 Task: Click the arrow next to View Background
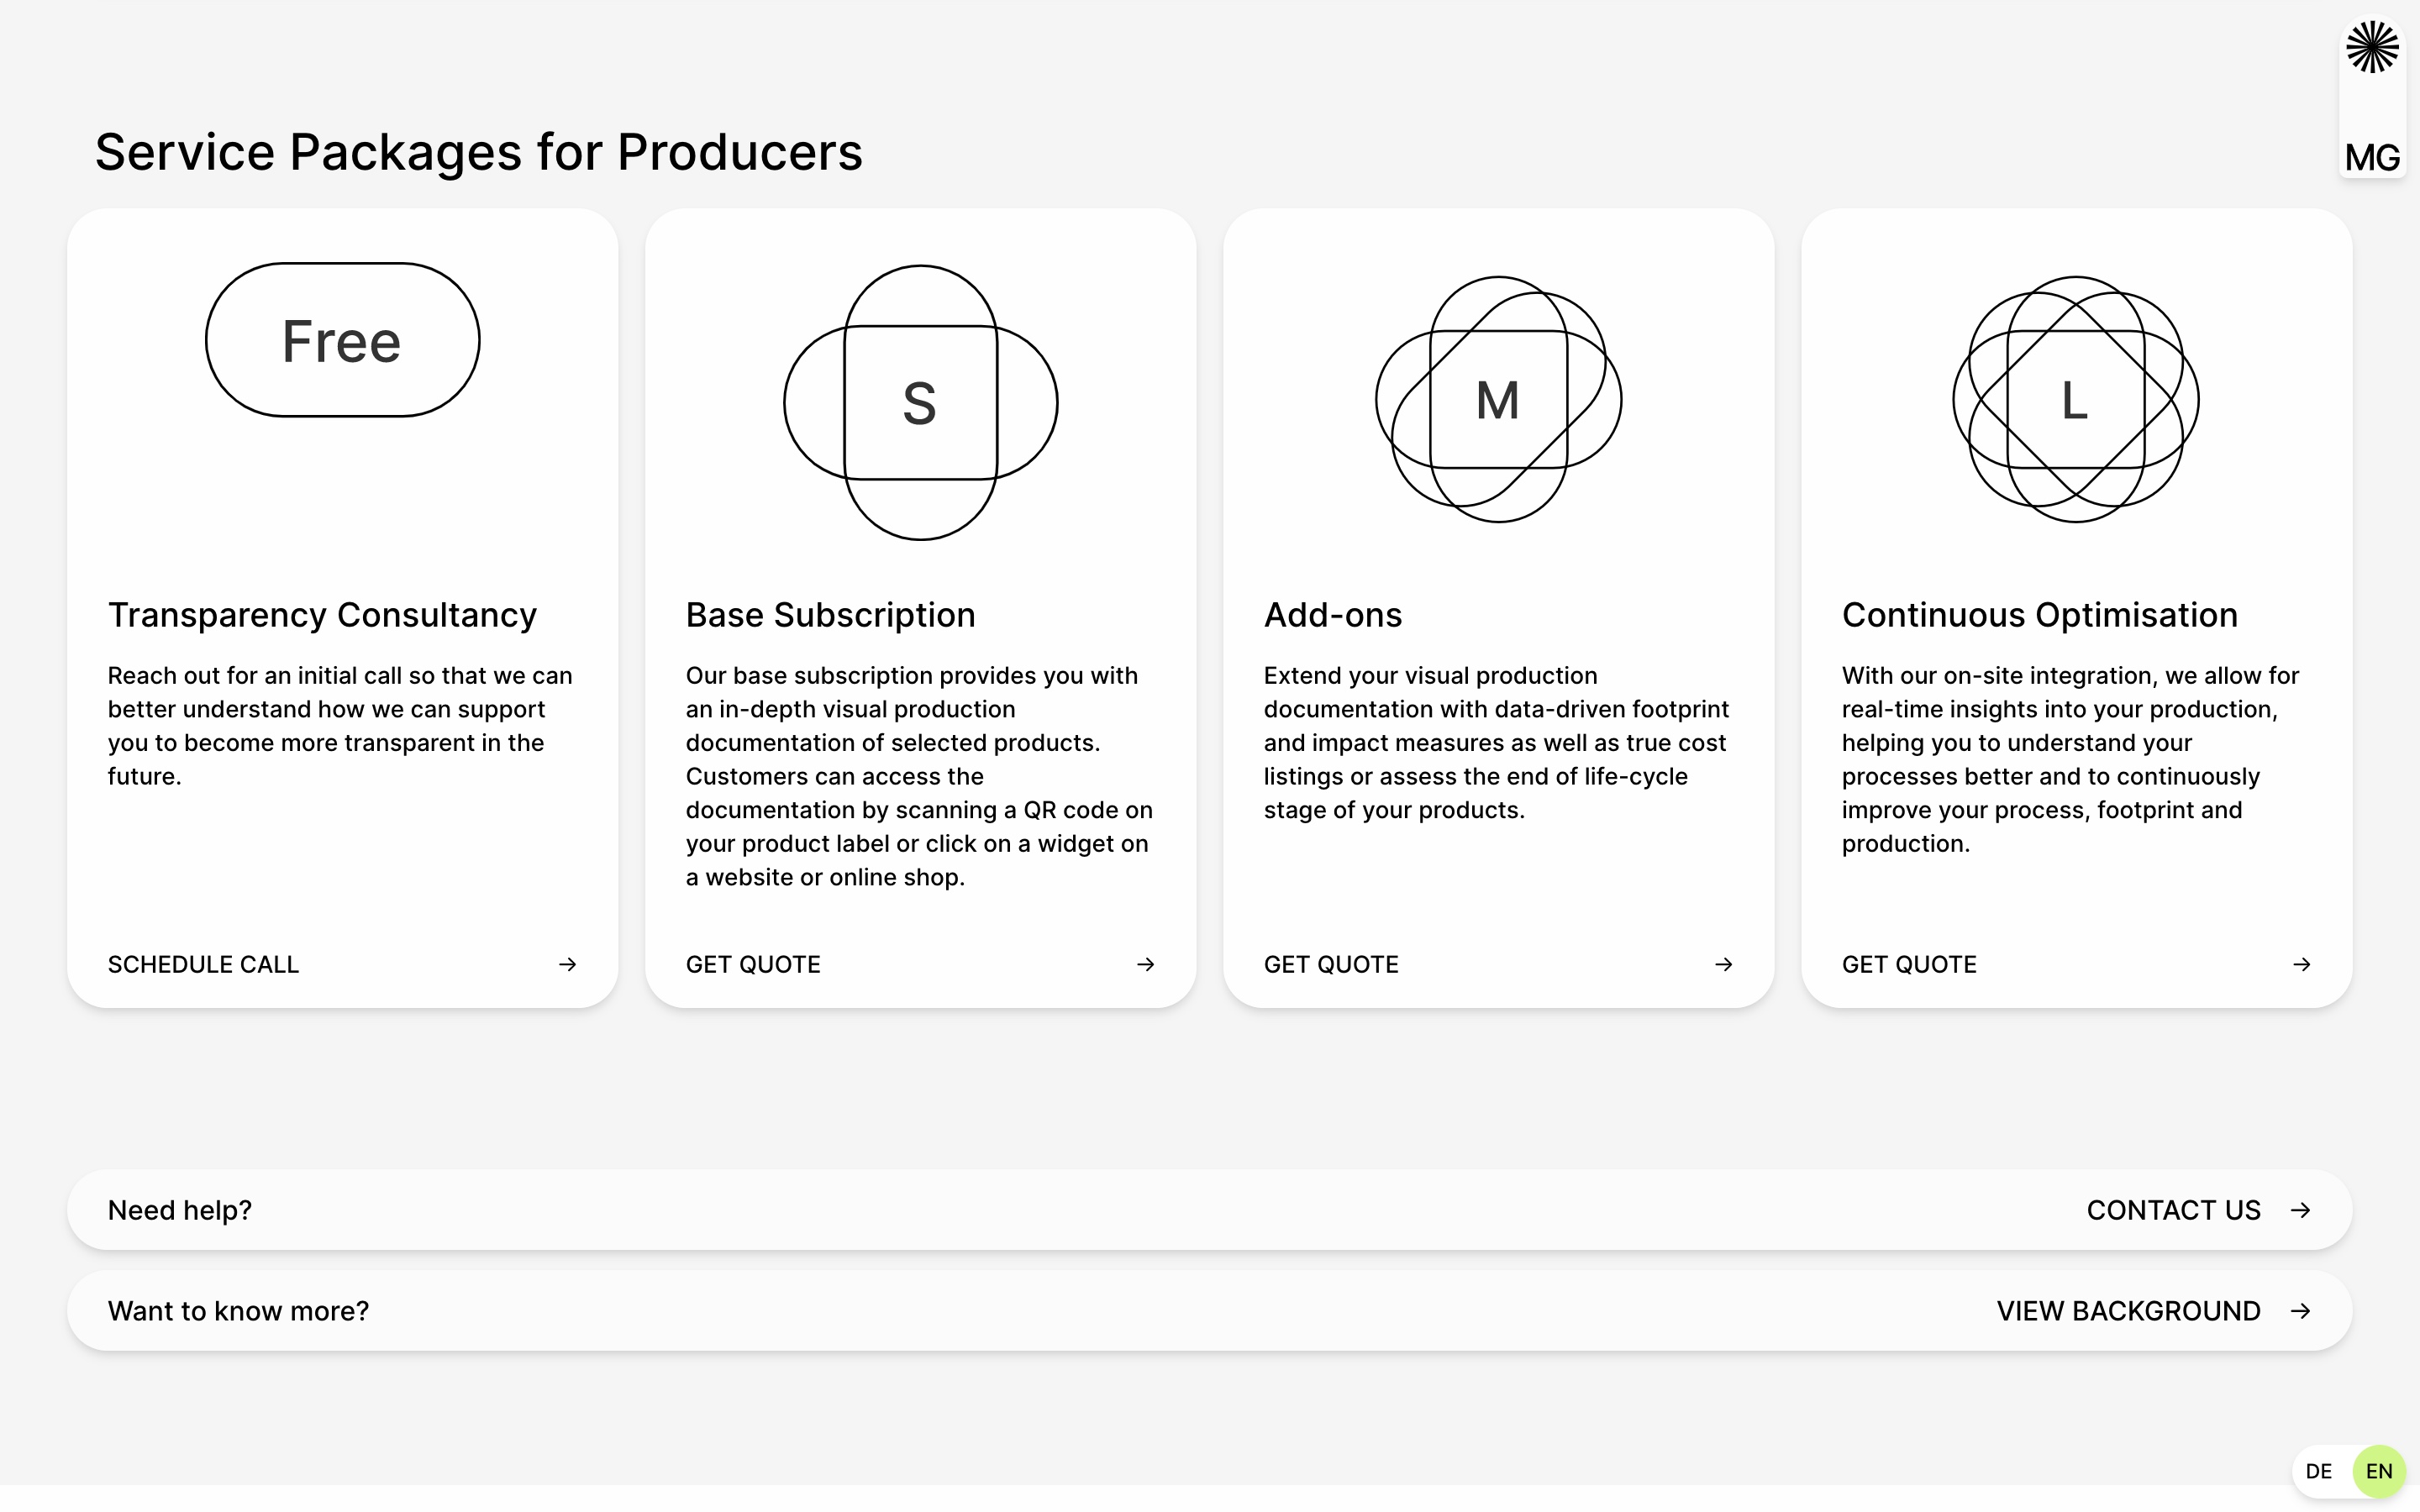2300,1311
